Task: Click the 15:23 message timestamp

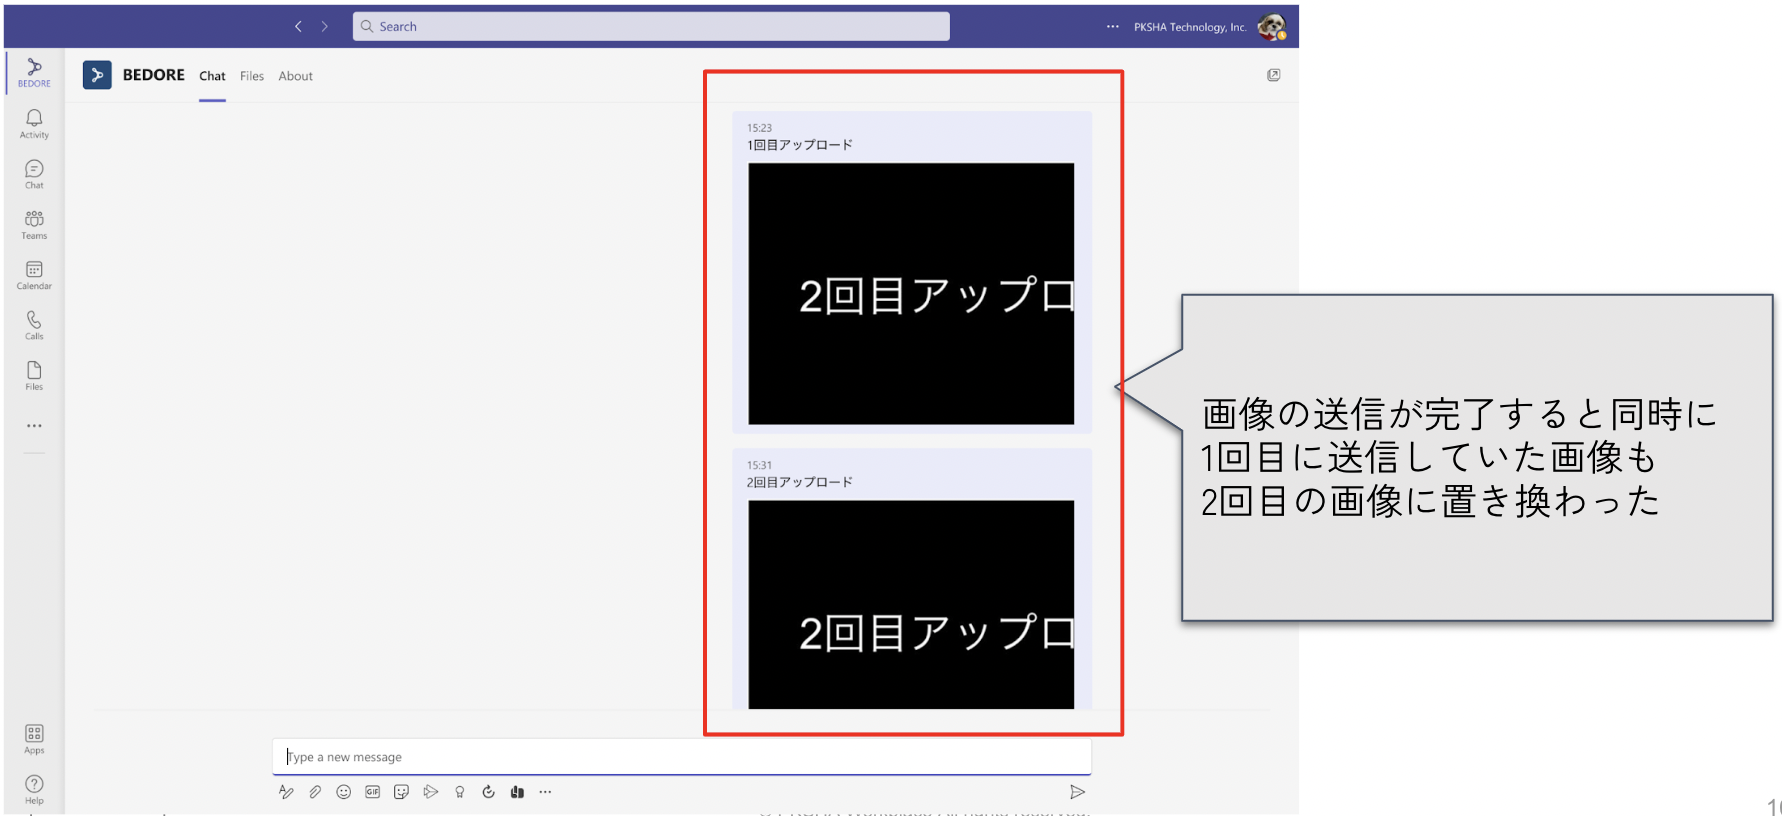Action: coord(759,128)
